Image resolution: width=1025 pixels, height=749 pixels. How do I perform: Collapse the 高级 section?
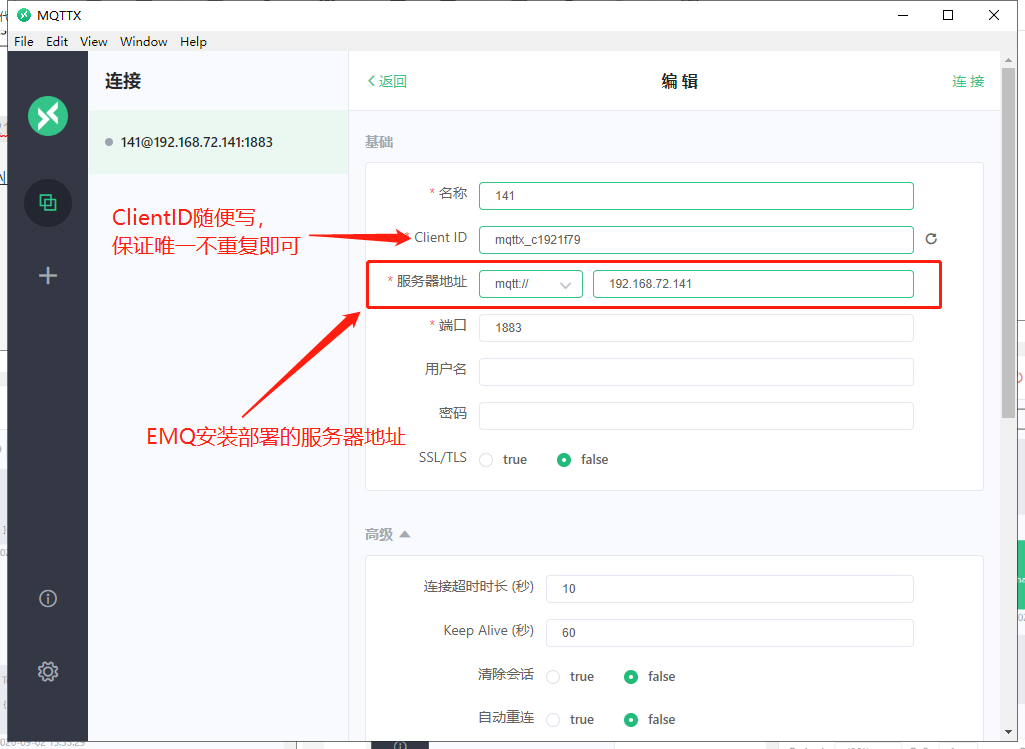point(405,535)
